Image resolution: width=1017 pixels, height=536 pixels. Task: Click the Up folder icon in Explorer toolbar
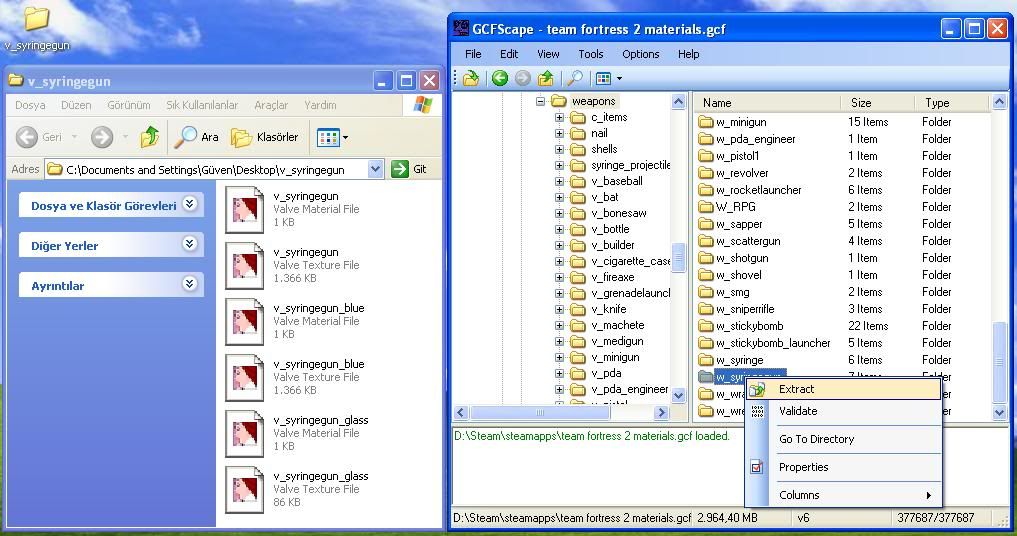pyautogui.click(x=150, y=137)
